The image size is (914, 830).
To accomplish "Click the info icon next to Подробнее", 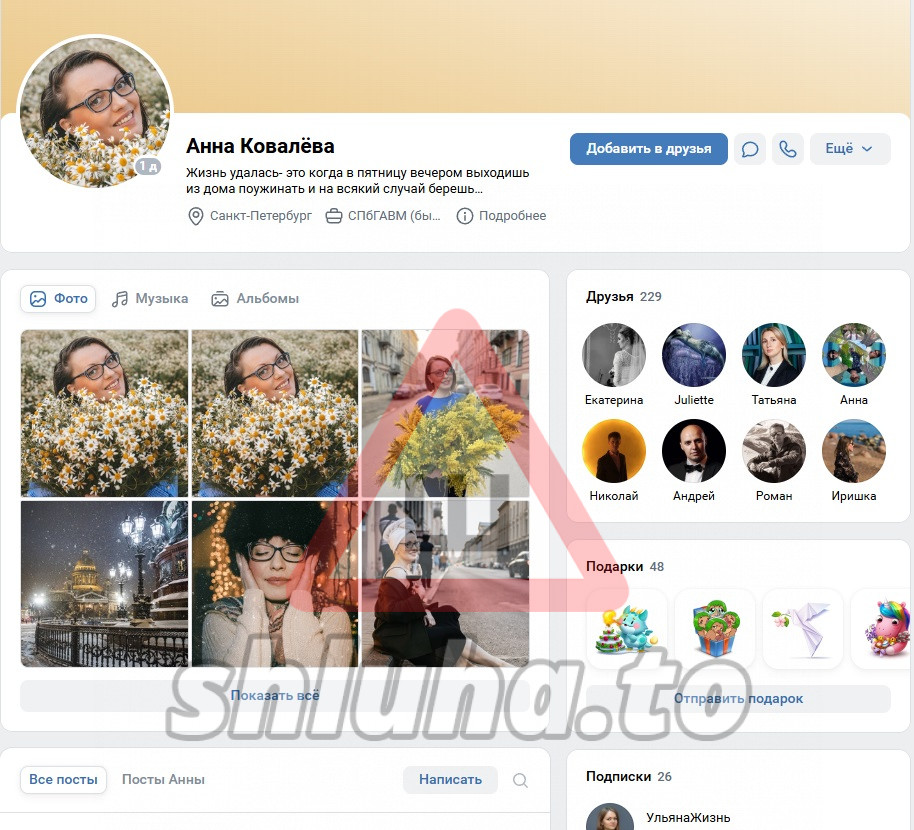I will tap(464, 216).
